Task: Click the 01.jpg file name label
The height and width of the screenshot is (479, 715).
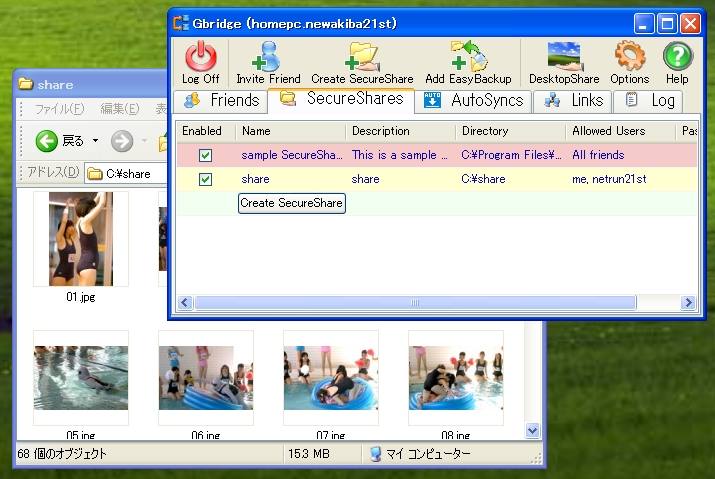Action: coord(81,297)
